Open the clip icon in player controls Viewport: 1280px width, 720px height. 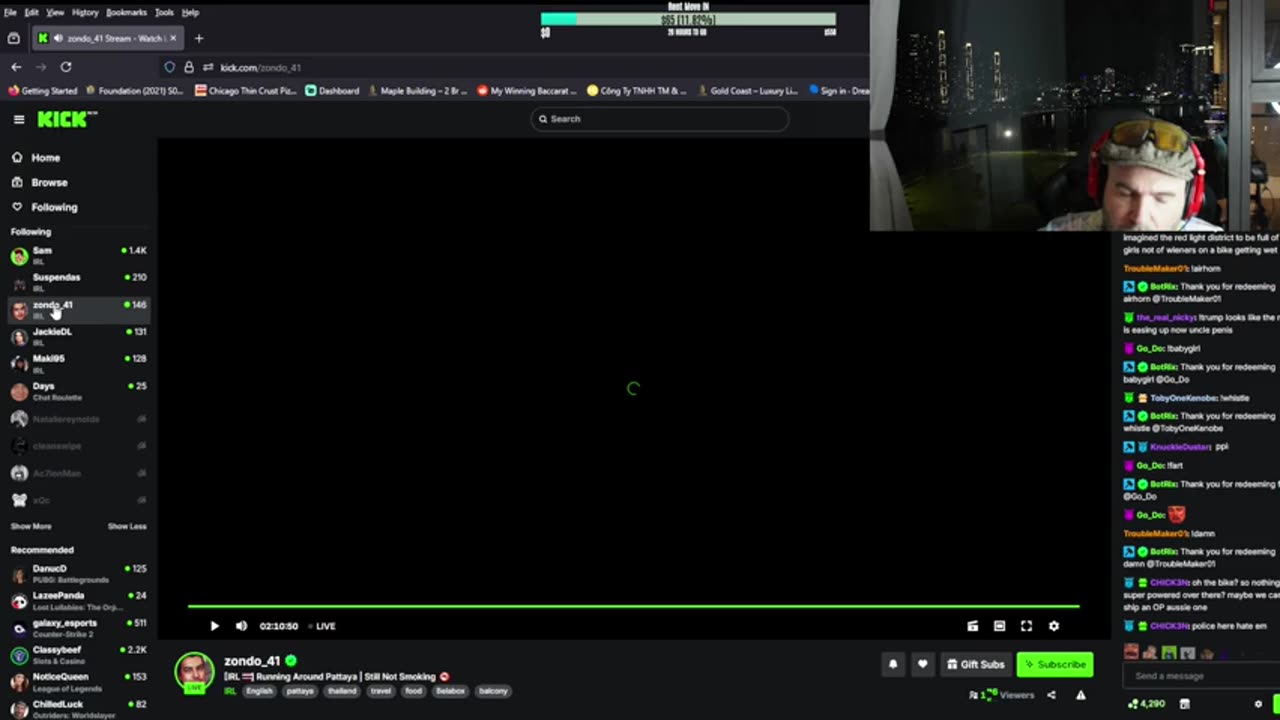tap(973, 626)
